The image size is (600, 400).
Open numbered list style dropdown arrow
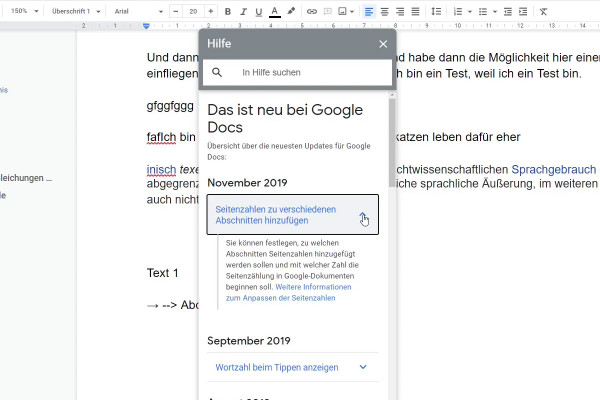pos(470,12)
